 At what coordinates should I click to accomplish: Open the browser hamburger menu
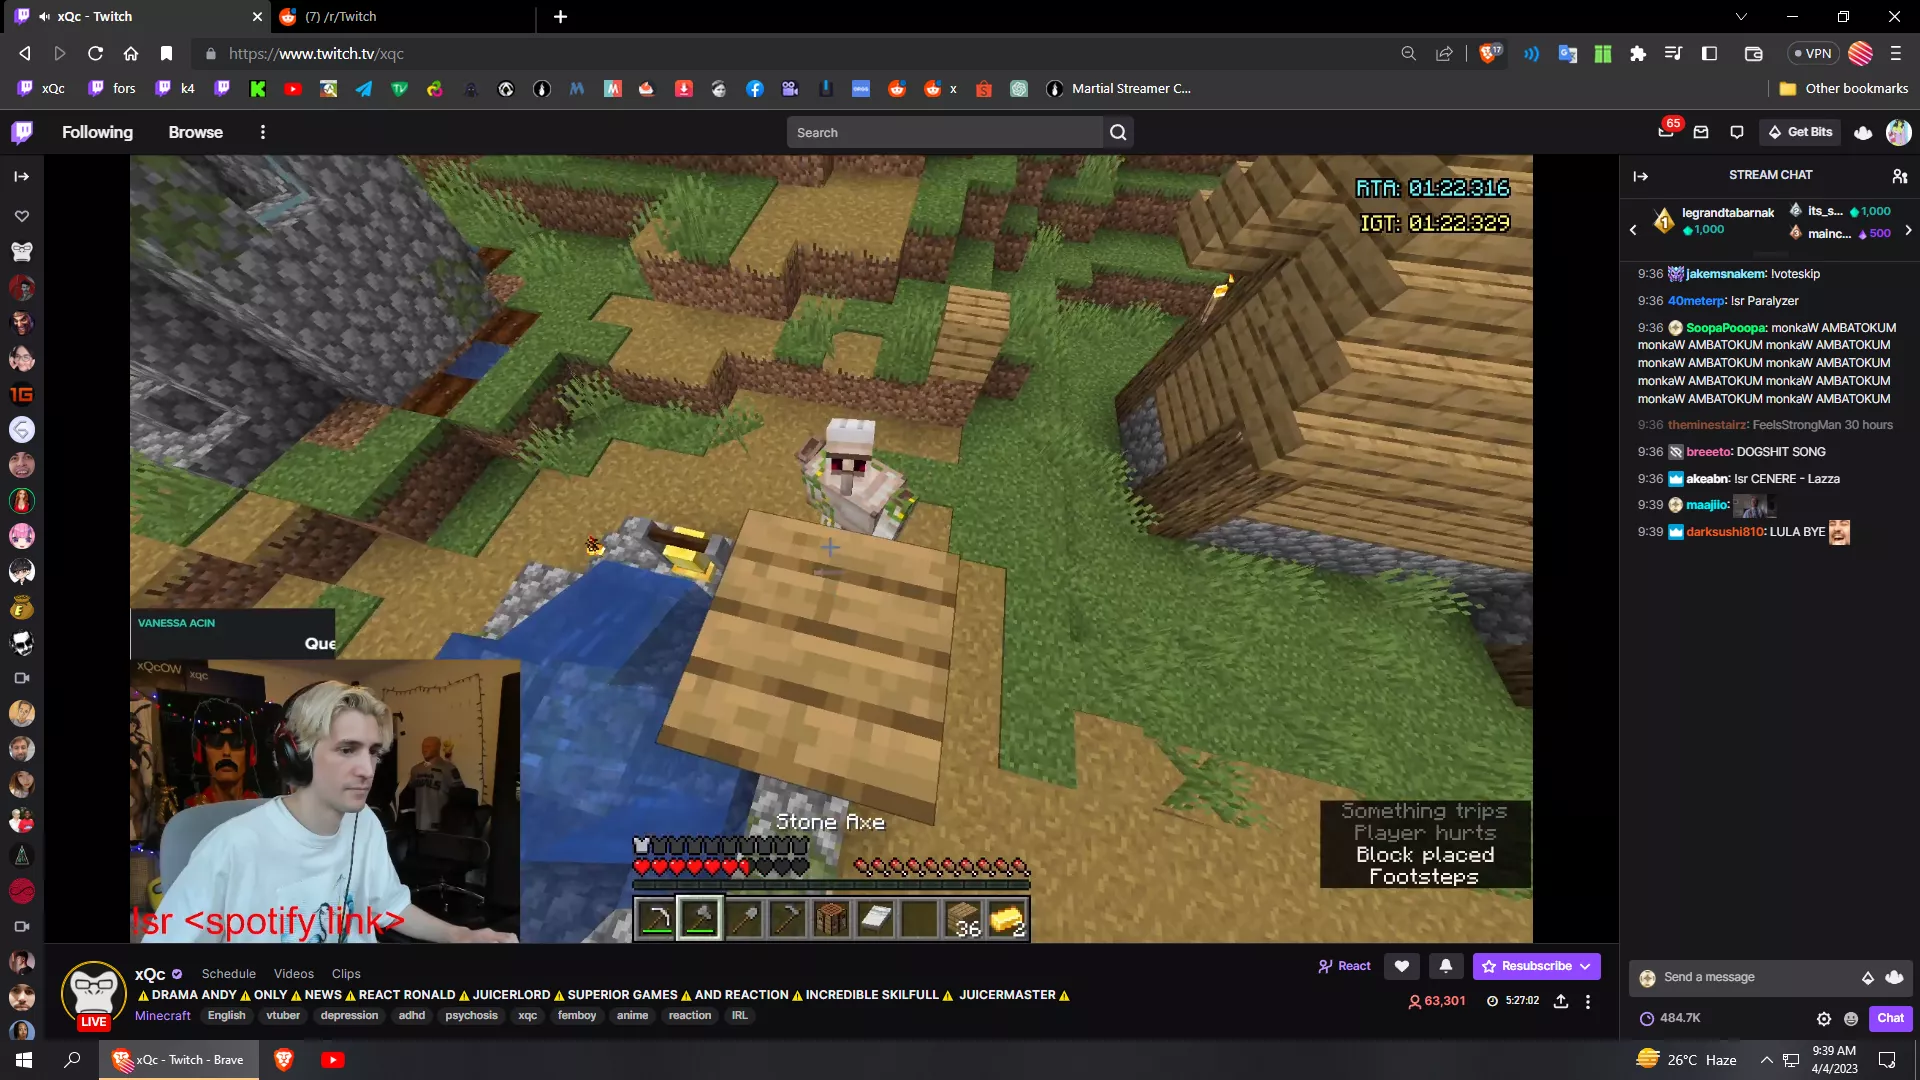[x=1895, y=53]
